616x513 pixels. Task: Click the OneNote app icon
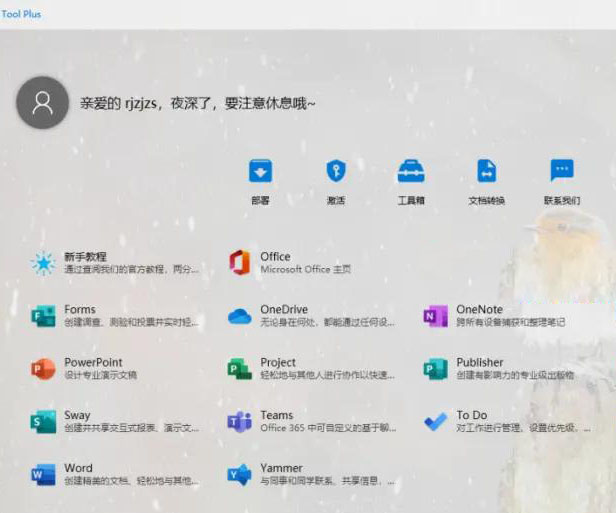click(435, 316)
